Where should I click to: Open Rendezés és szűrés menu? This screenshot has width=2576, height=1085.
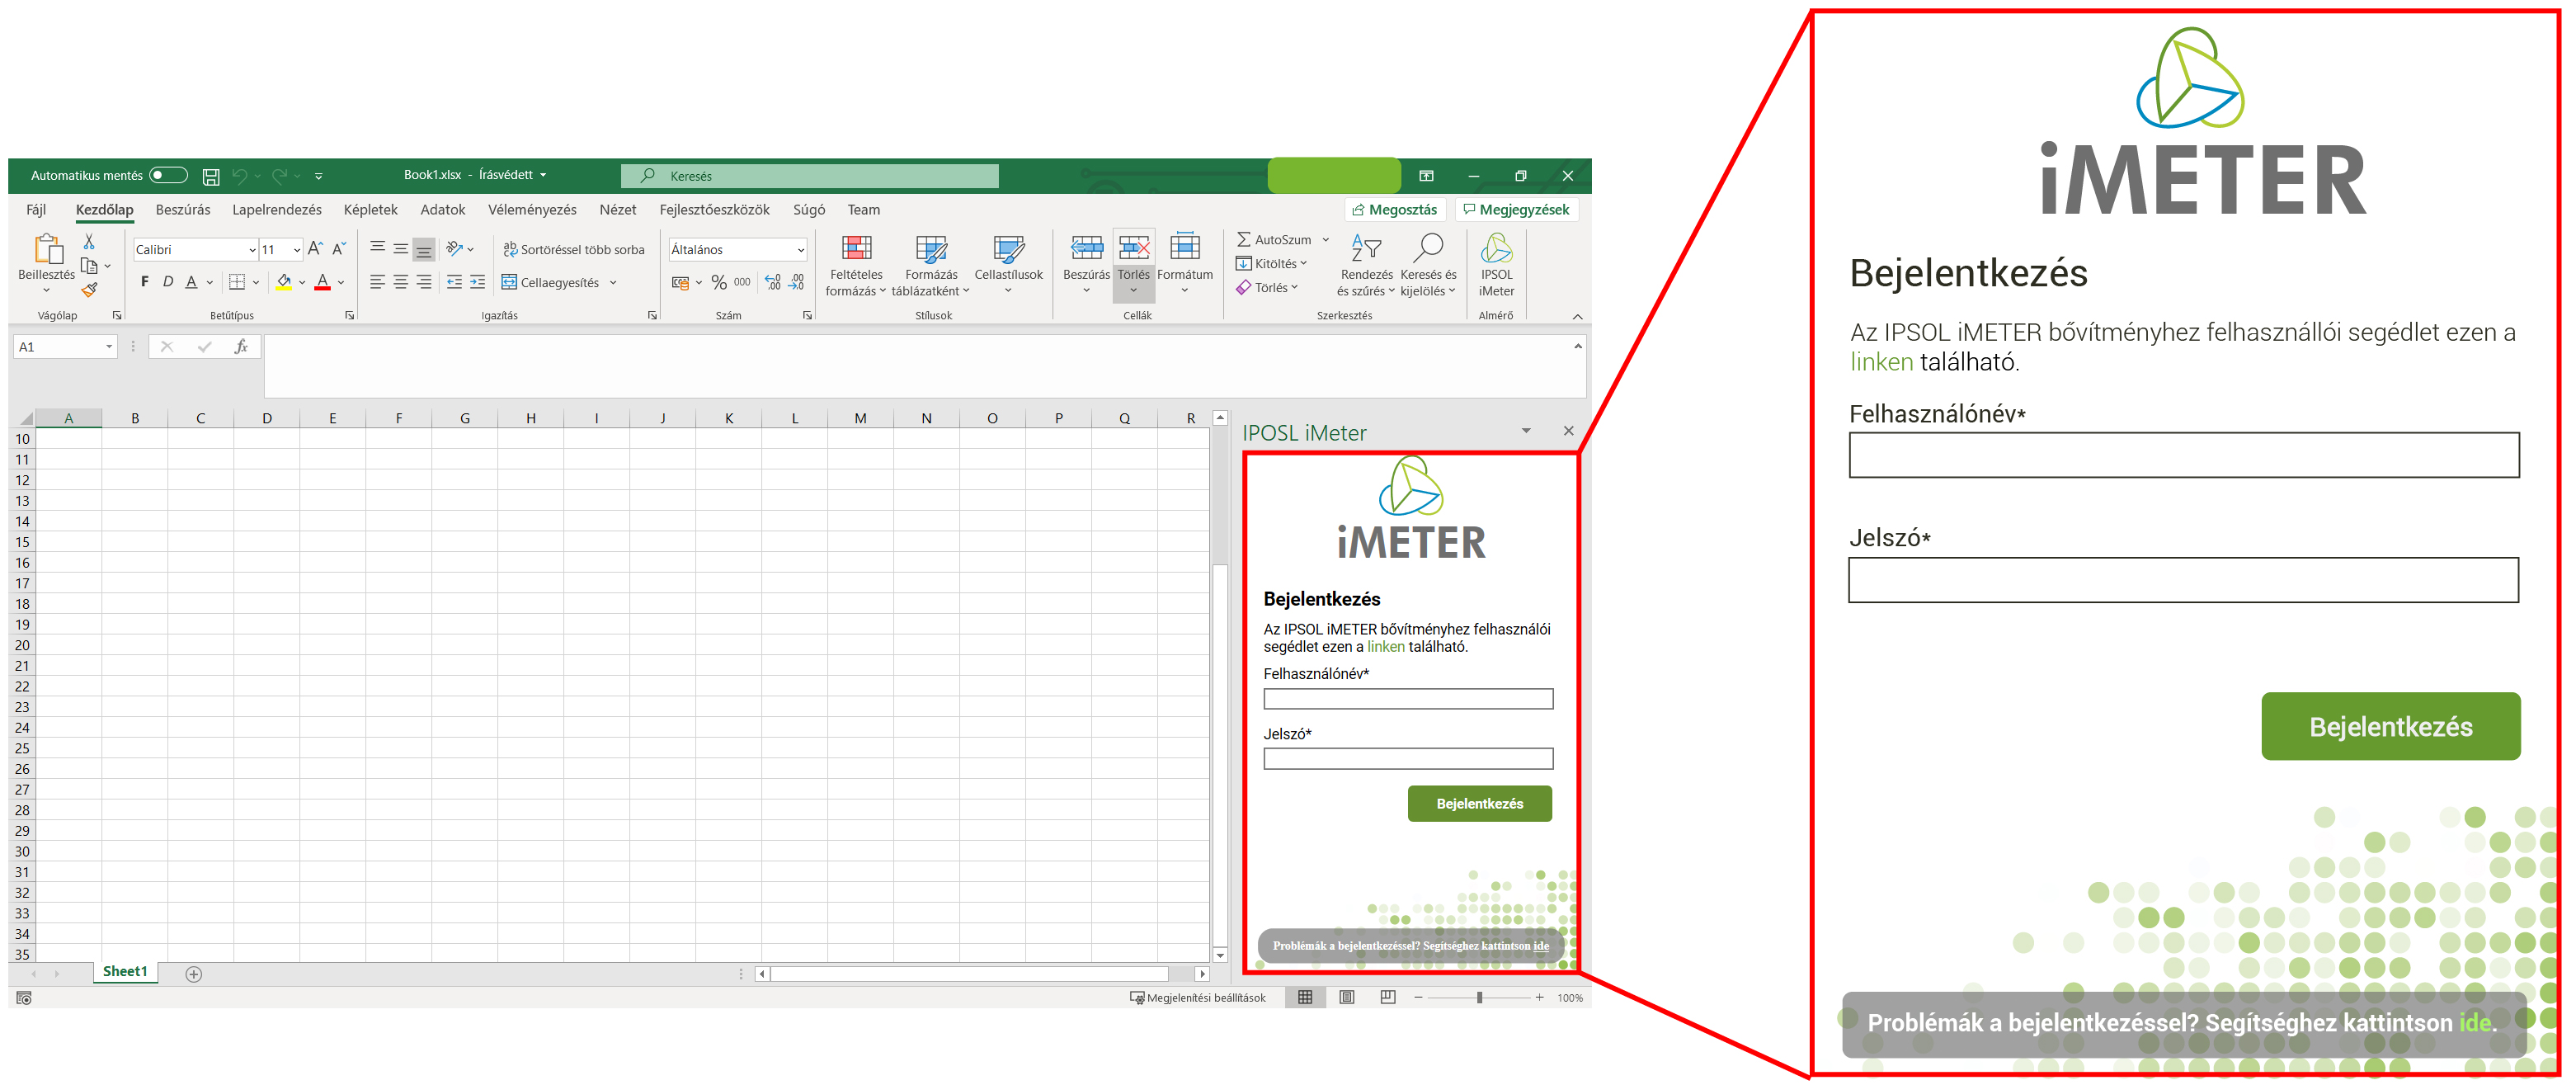1366,266
